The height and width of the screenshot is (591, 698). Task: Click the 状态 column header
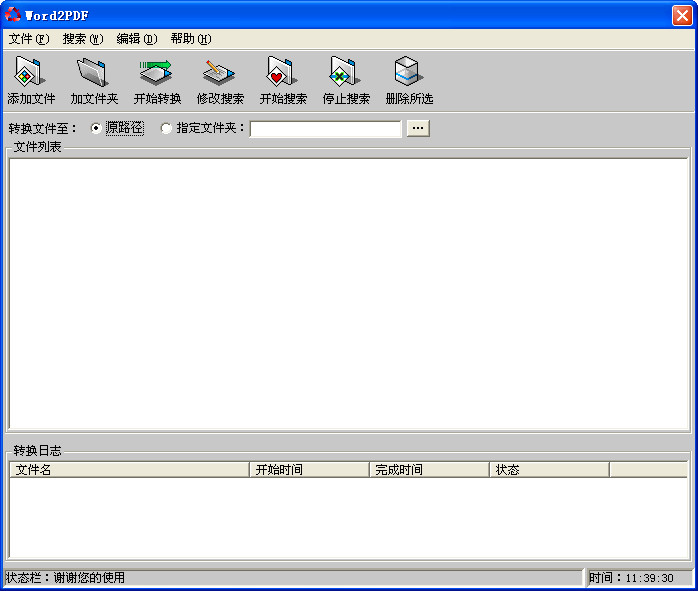(x=550, y=470)
